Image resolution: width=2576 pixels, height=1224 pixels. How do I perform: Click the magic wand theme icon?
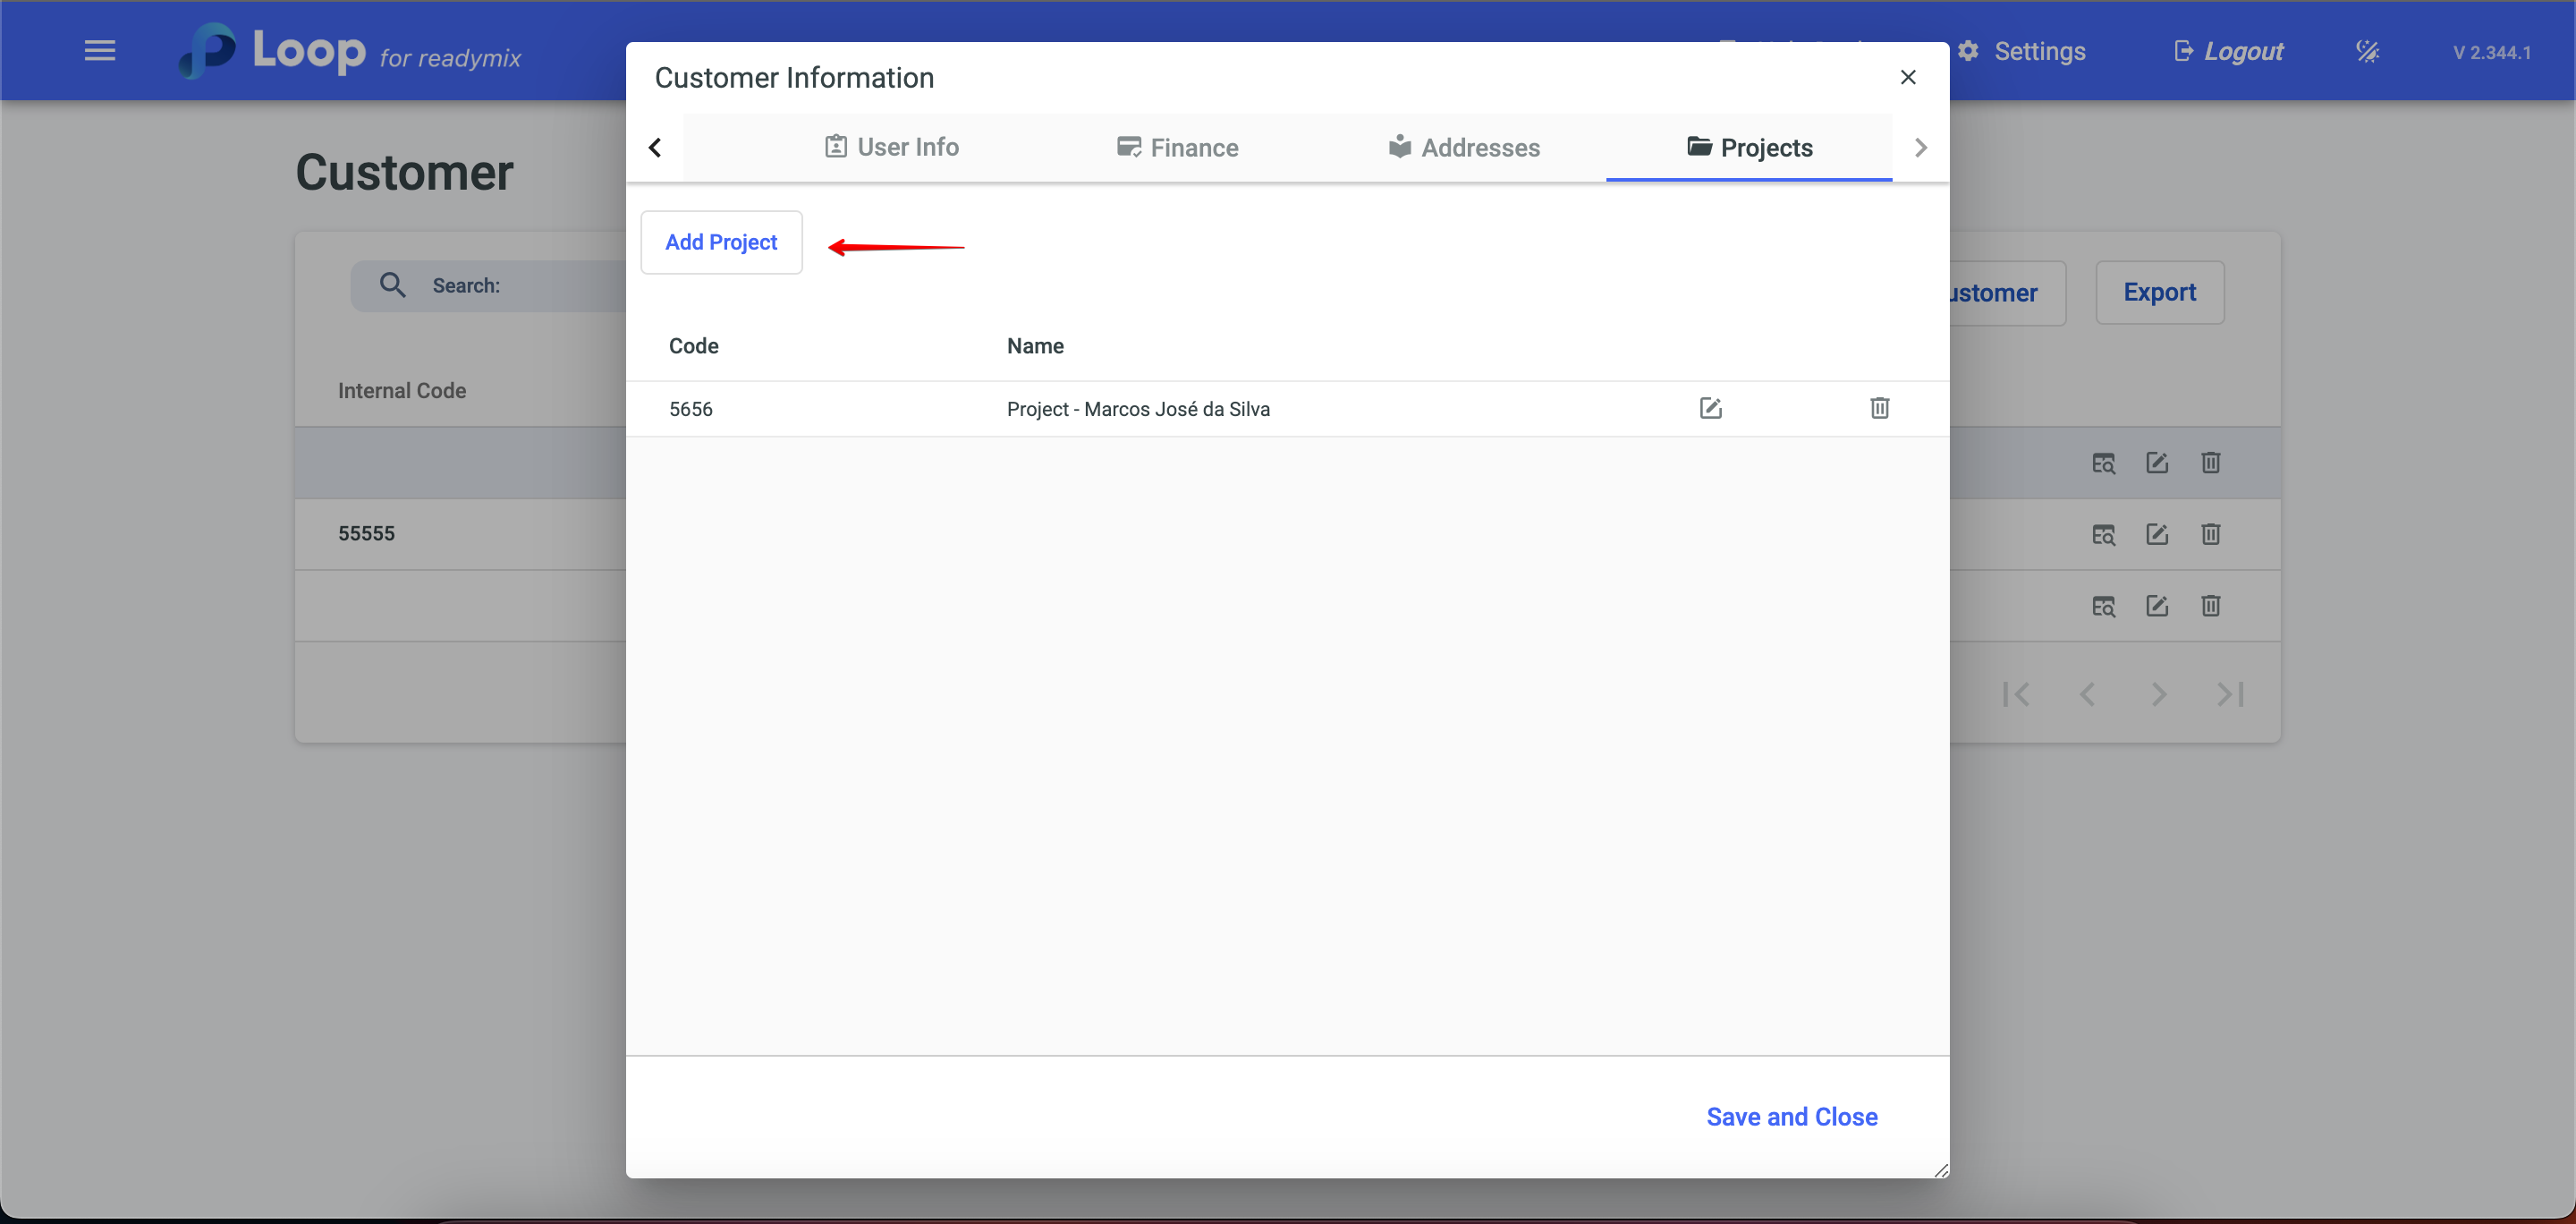click(2367, 51)
